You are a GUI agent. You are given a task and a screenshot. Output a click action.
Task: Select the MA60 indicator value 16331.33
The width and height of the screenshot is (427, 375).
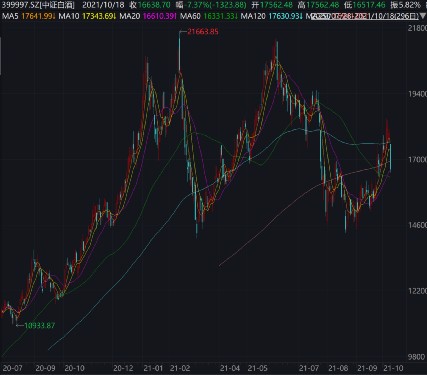(x=220, y=16)
